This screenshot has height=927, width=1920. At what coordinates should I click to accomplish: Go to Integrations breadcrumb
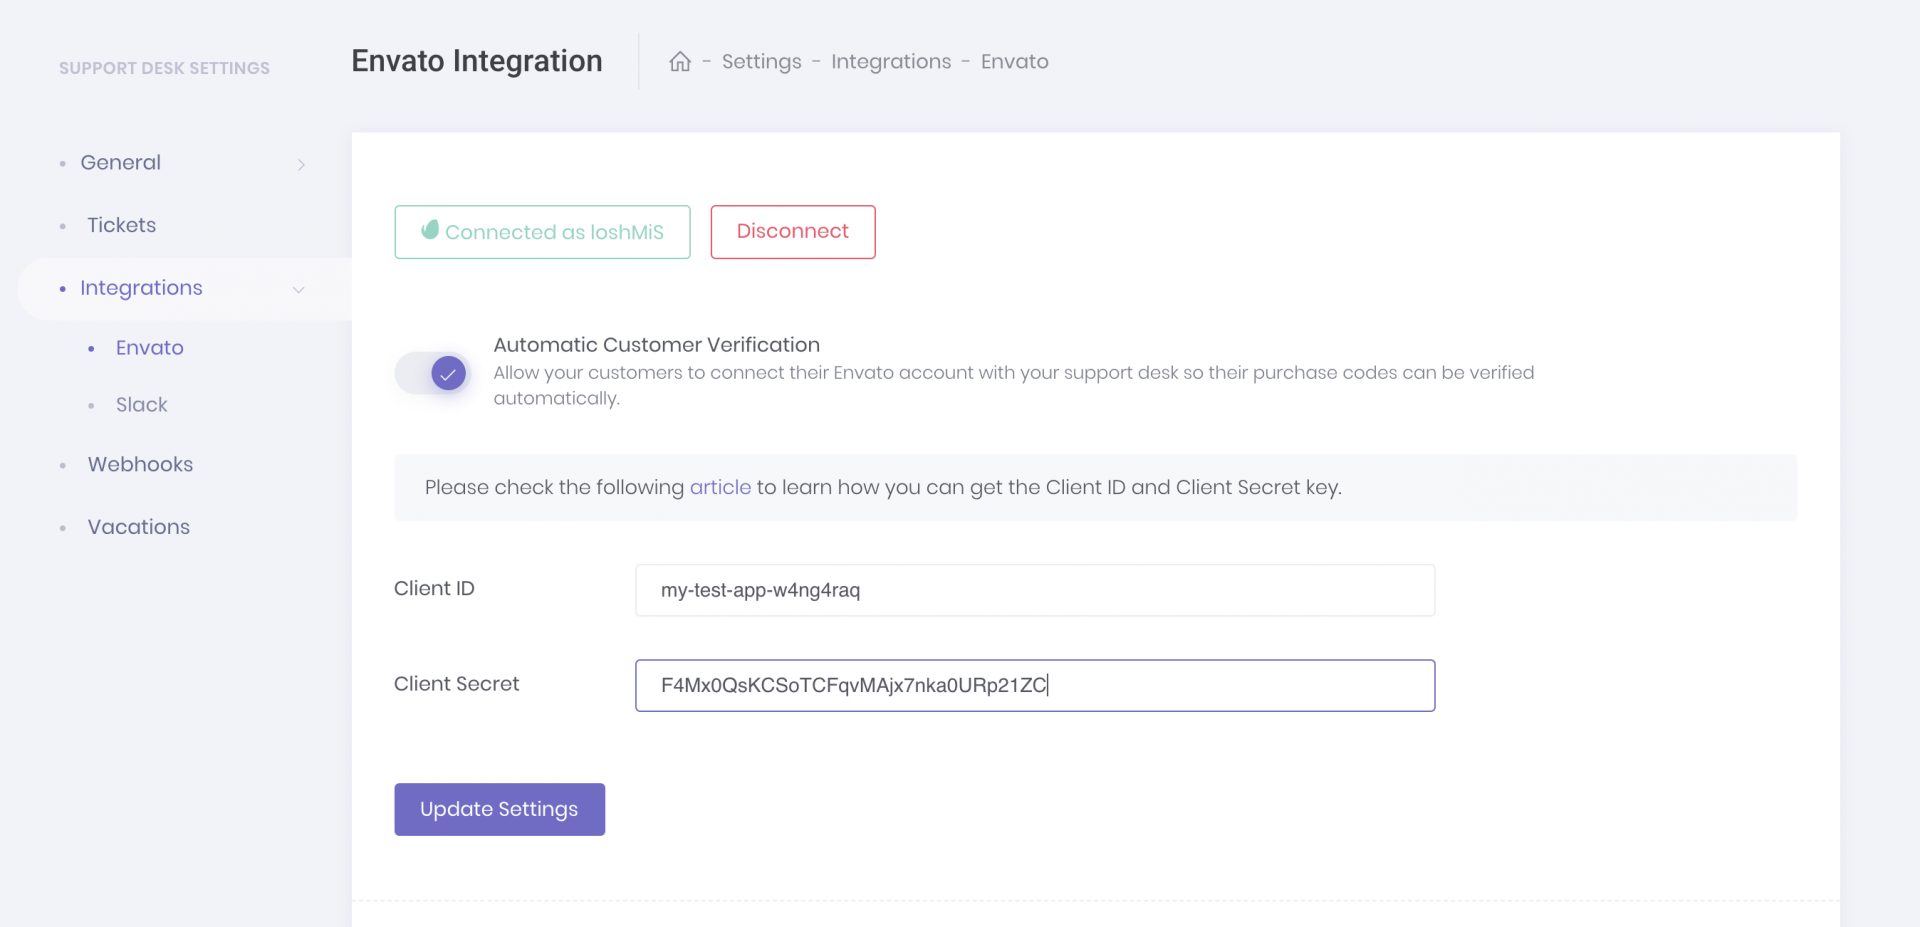coord(891,62)
